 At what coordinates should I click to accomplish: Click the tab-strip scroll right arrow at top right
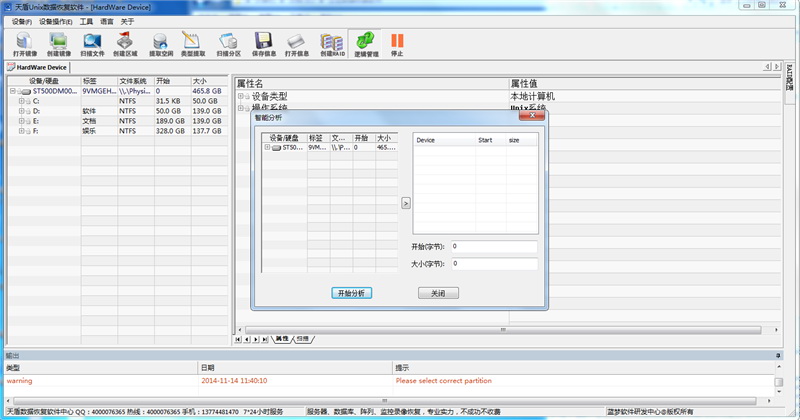[777, 67]
